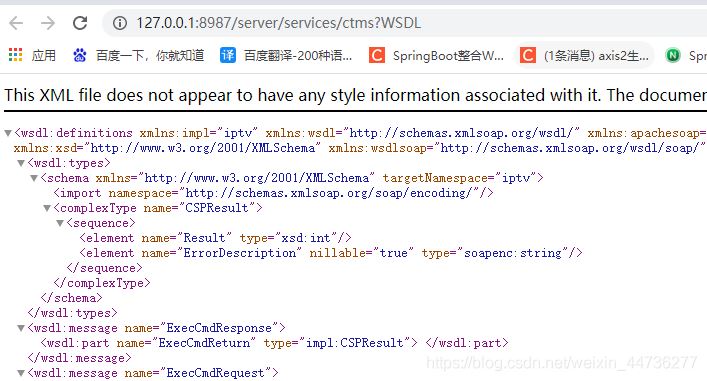707x381 pixels.
Task: View site information icon in address bar
Action: (119, 23)
